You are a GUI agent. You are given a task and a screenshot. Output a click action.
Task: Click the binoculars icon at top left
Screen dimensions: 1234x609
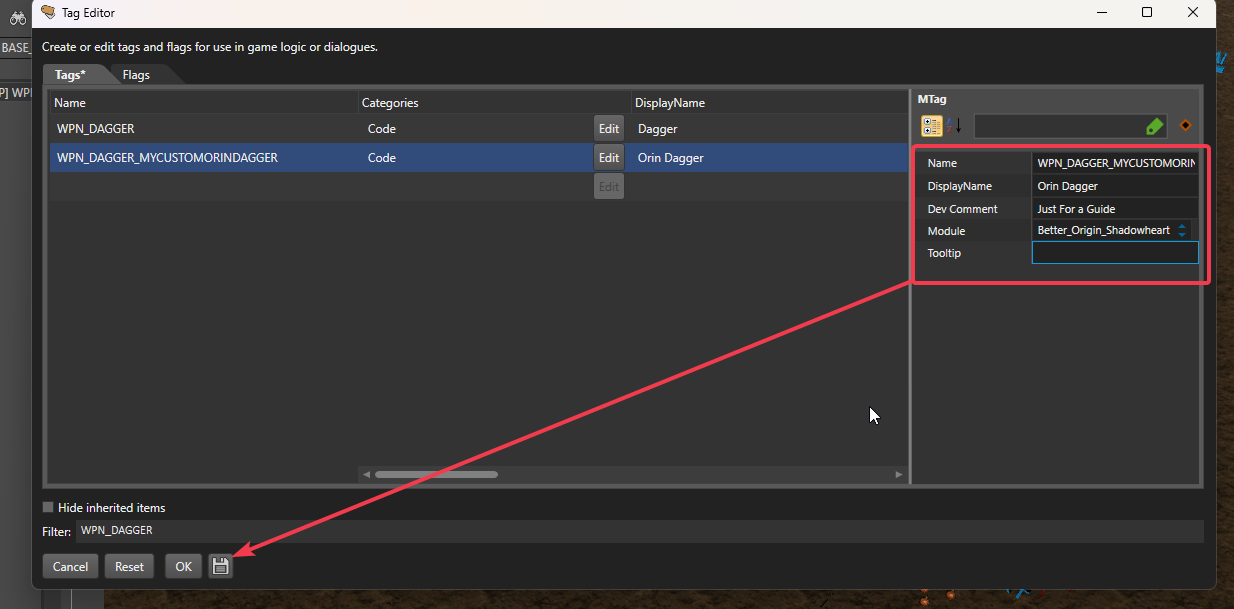[17, 18]
